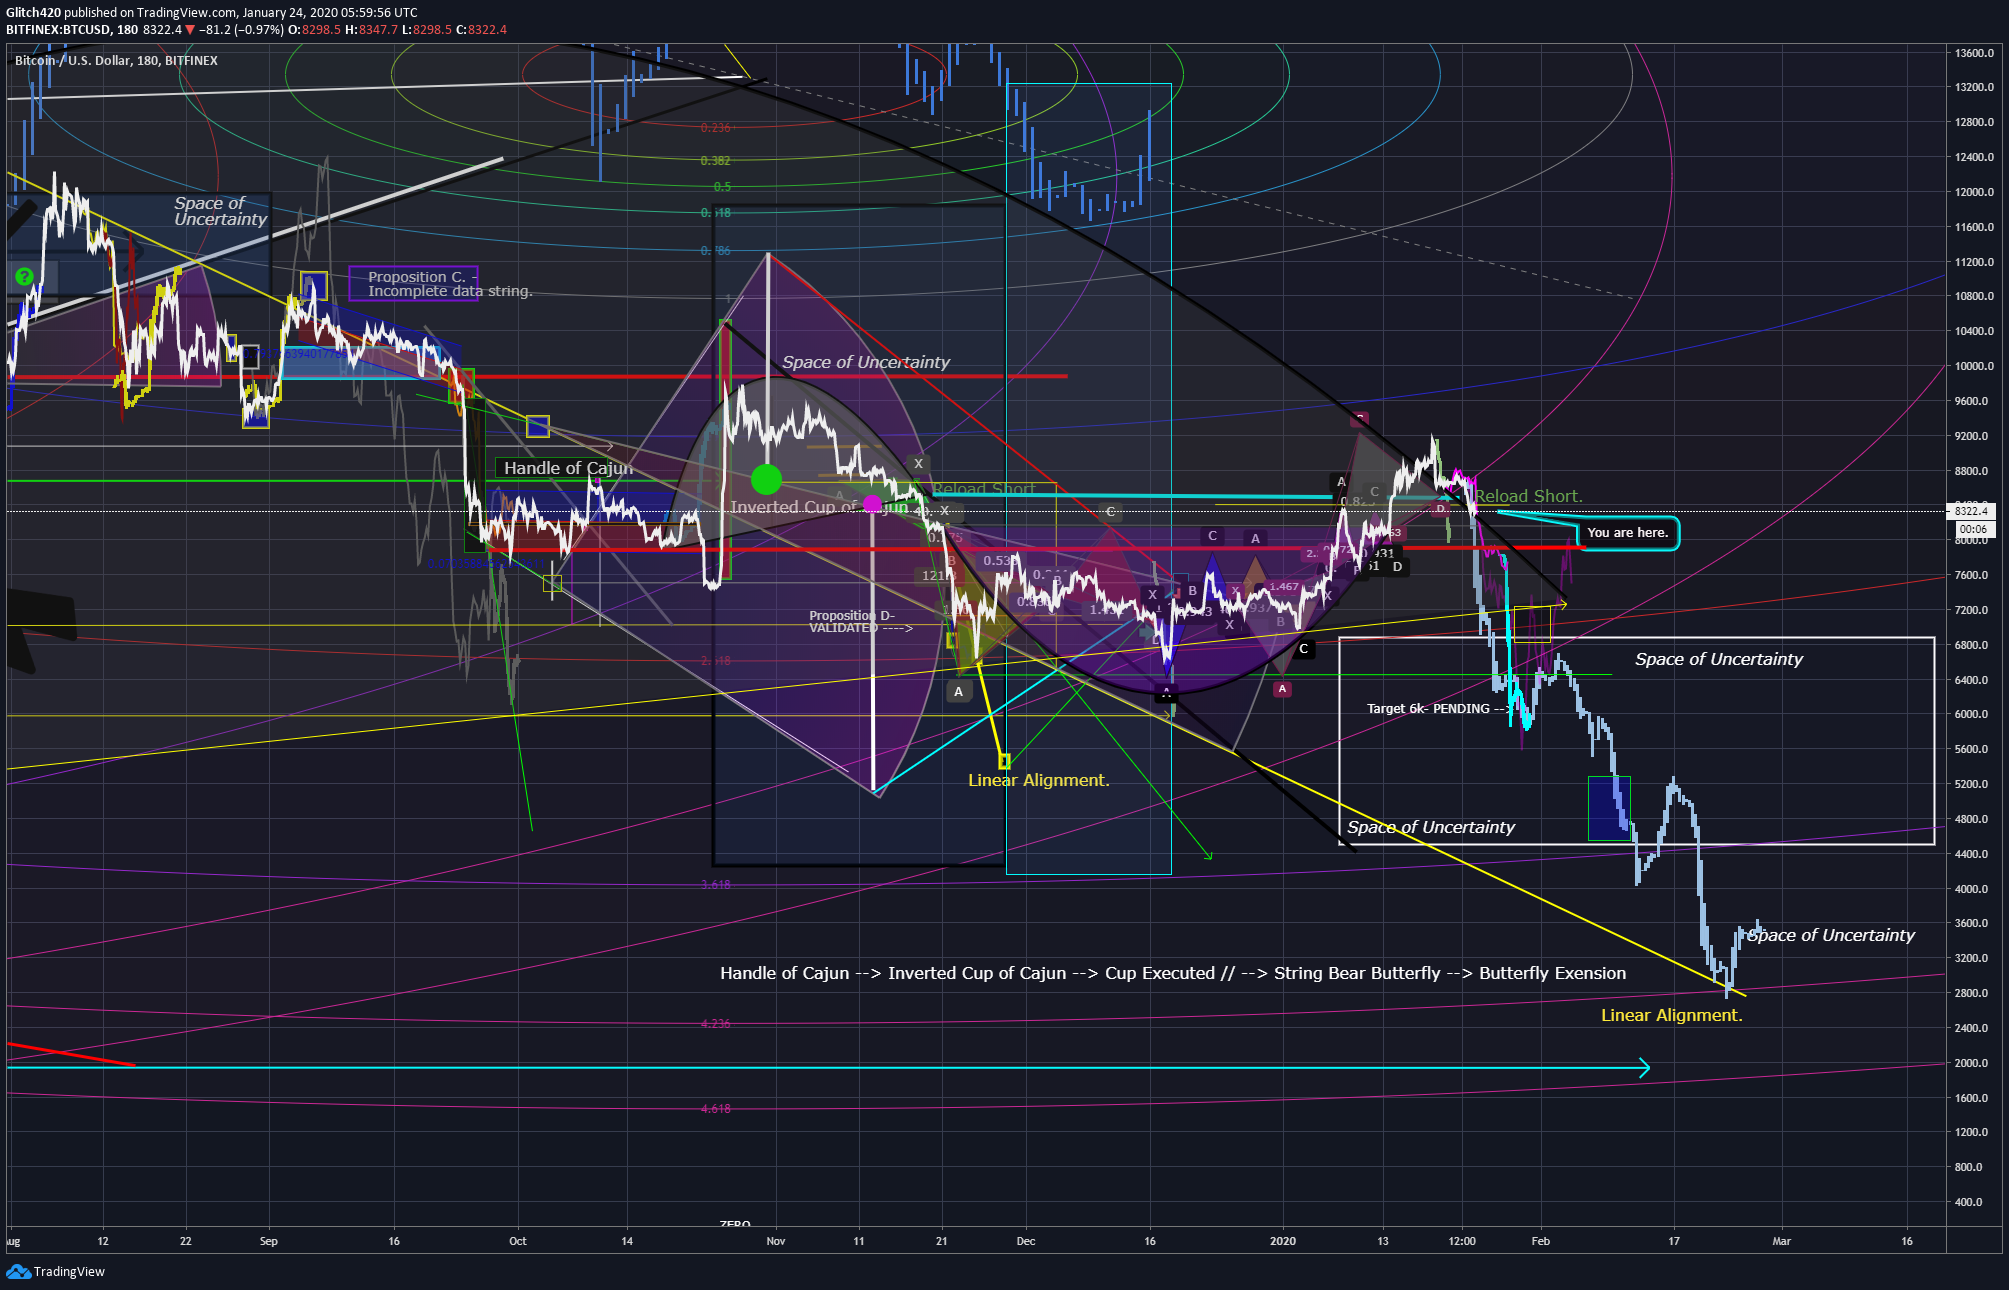Screen dimensions: 2009x1290
Task: Select the large green circle marker
Action: click(x=766, y=479)
